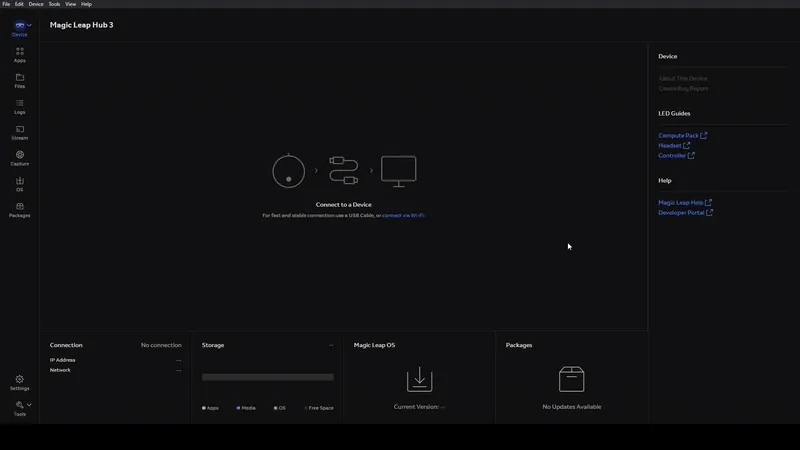800x450 pixels.
Task: Click the USB cable illustration
Action: click(x=343, y=170)
